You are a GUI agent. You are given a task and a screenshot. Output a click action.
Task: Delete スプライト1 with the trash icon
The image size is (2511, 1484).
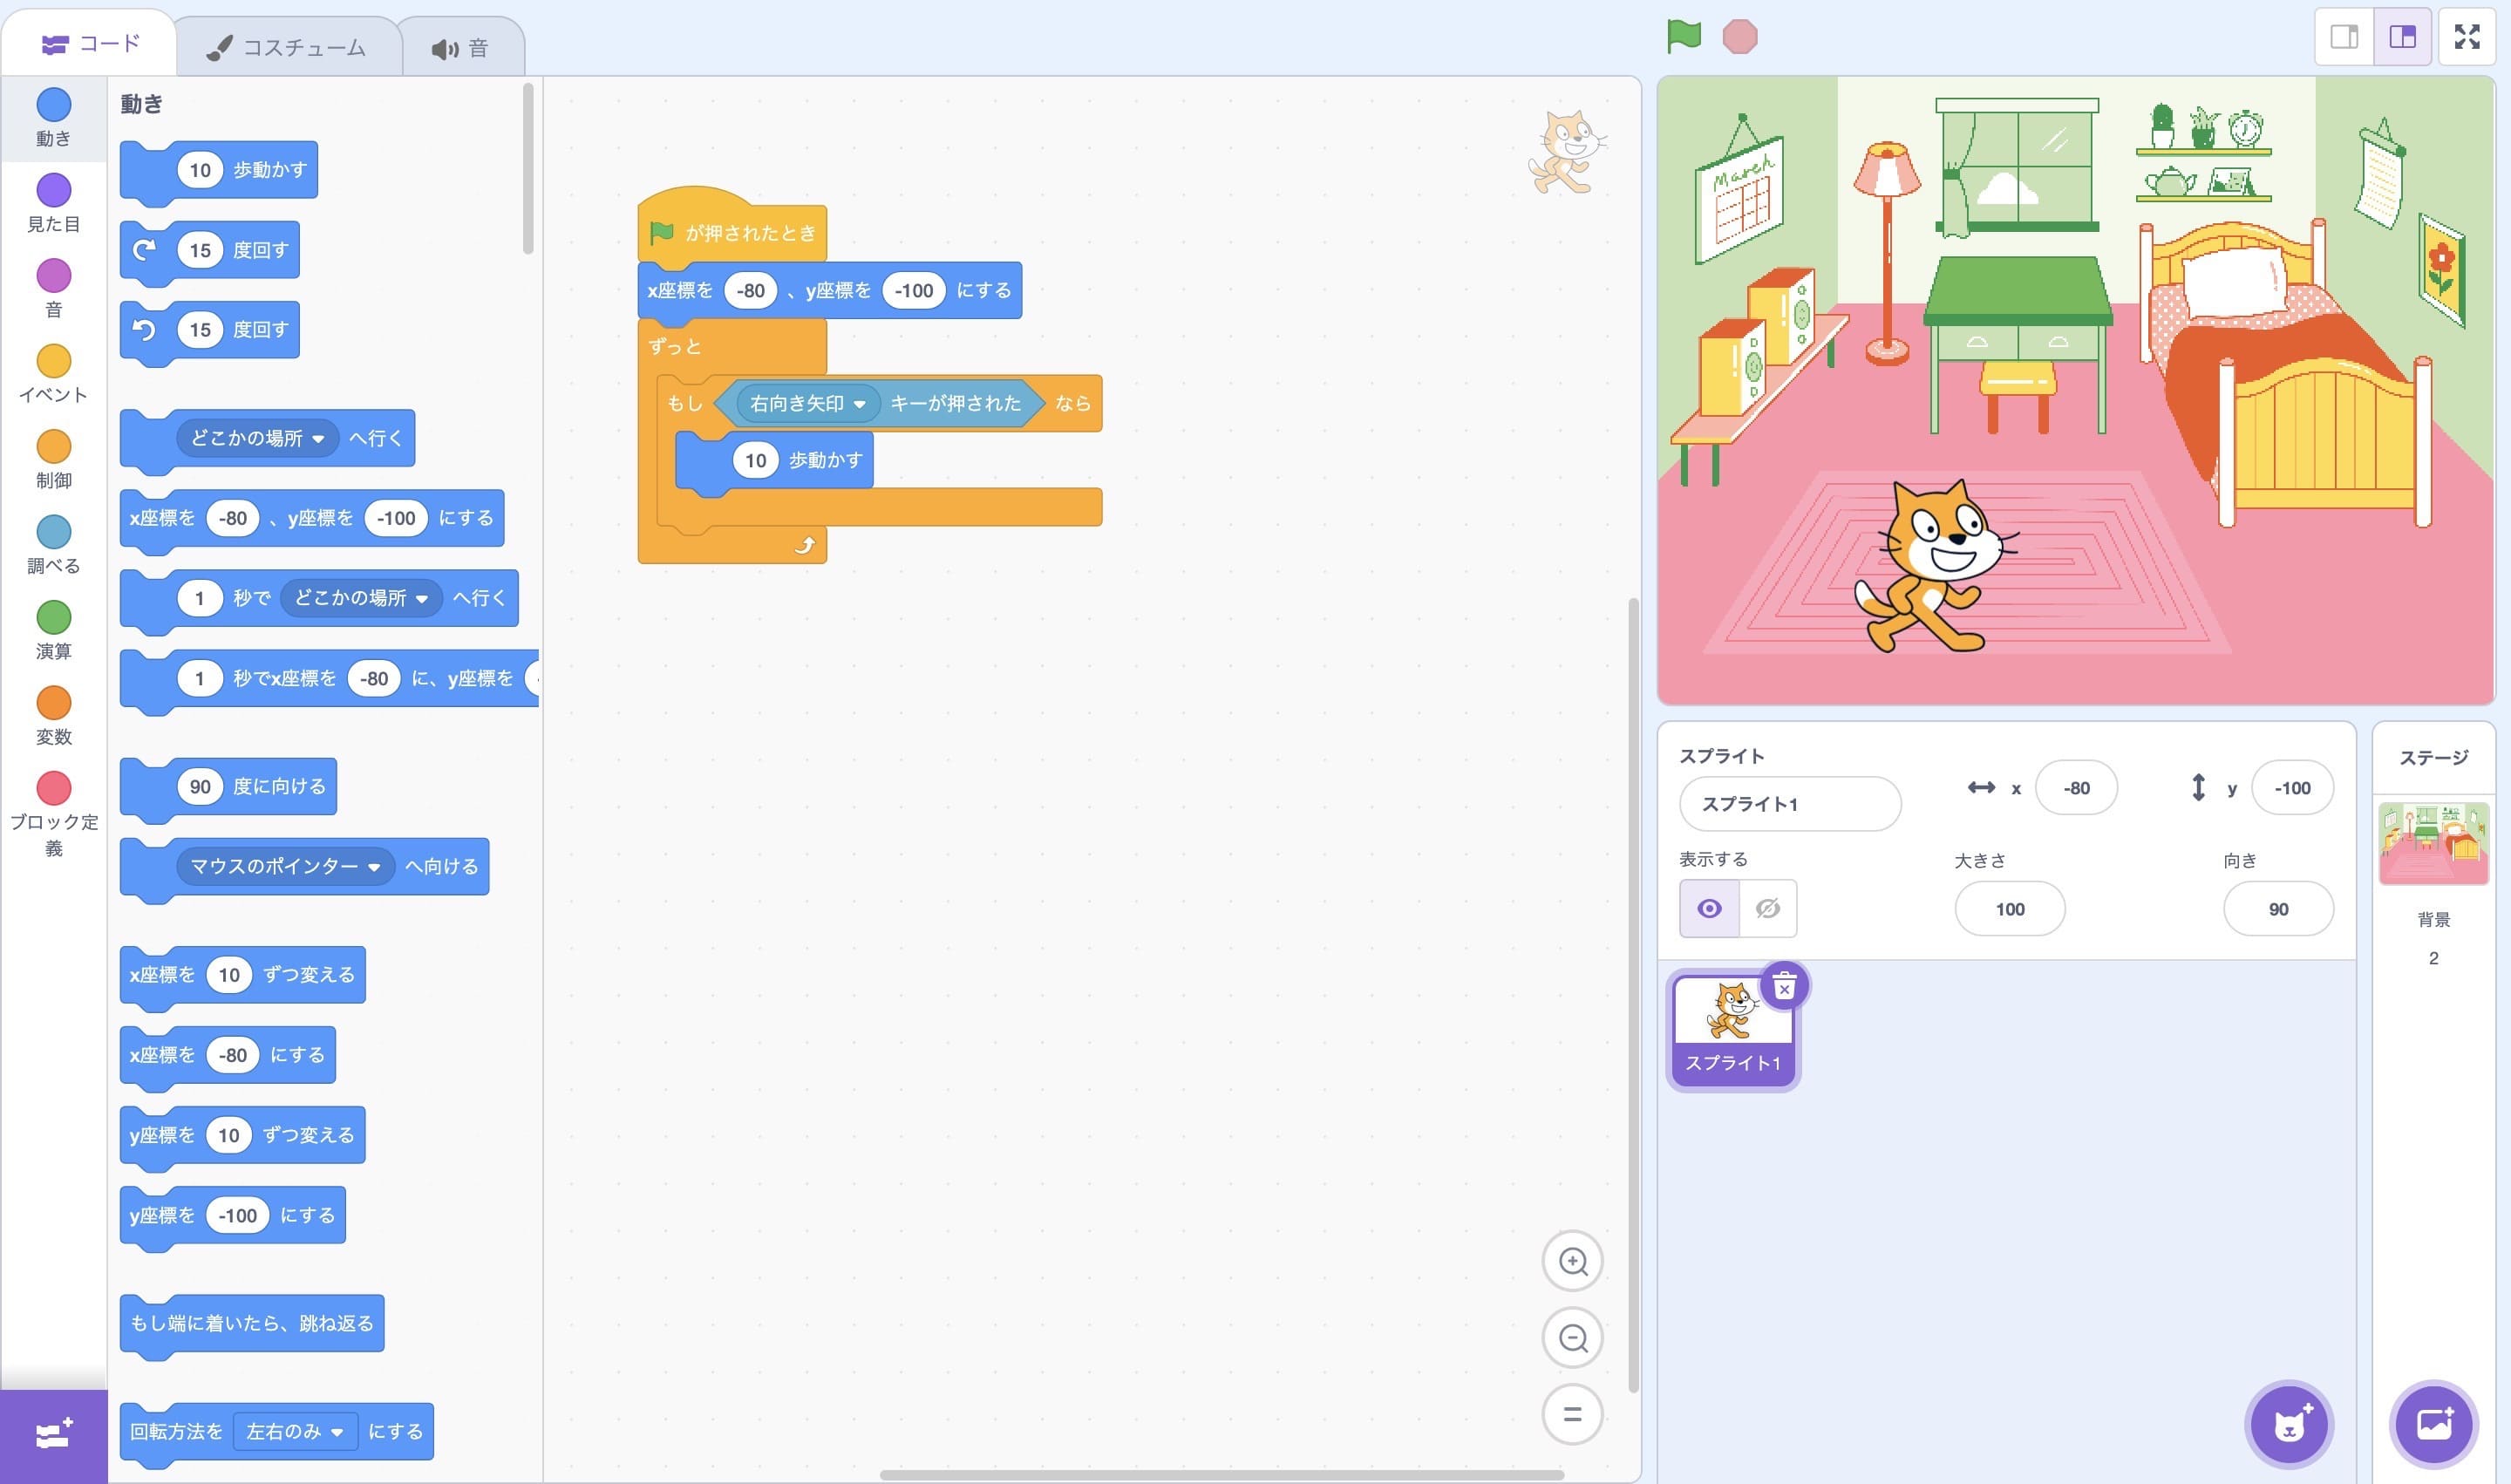[x=1784, y=988]
